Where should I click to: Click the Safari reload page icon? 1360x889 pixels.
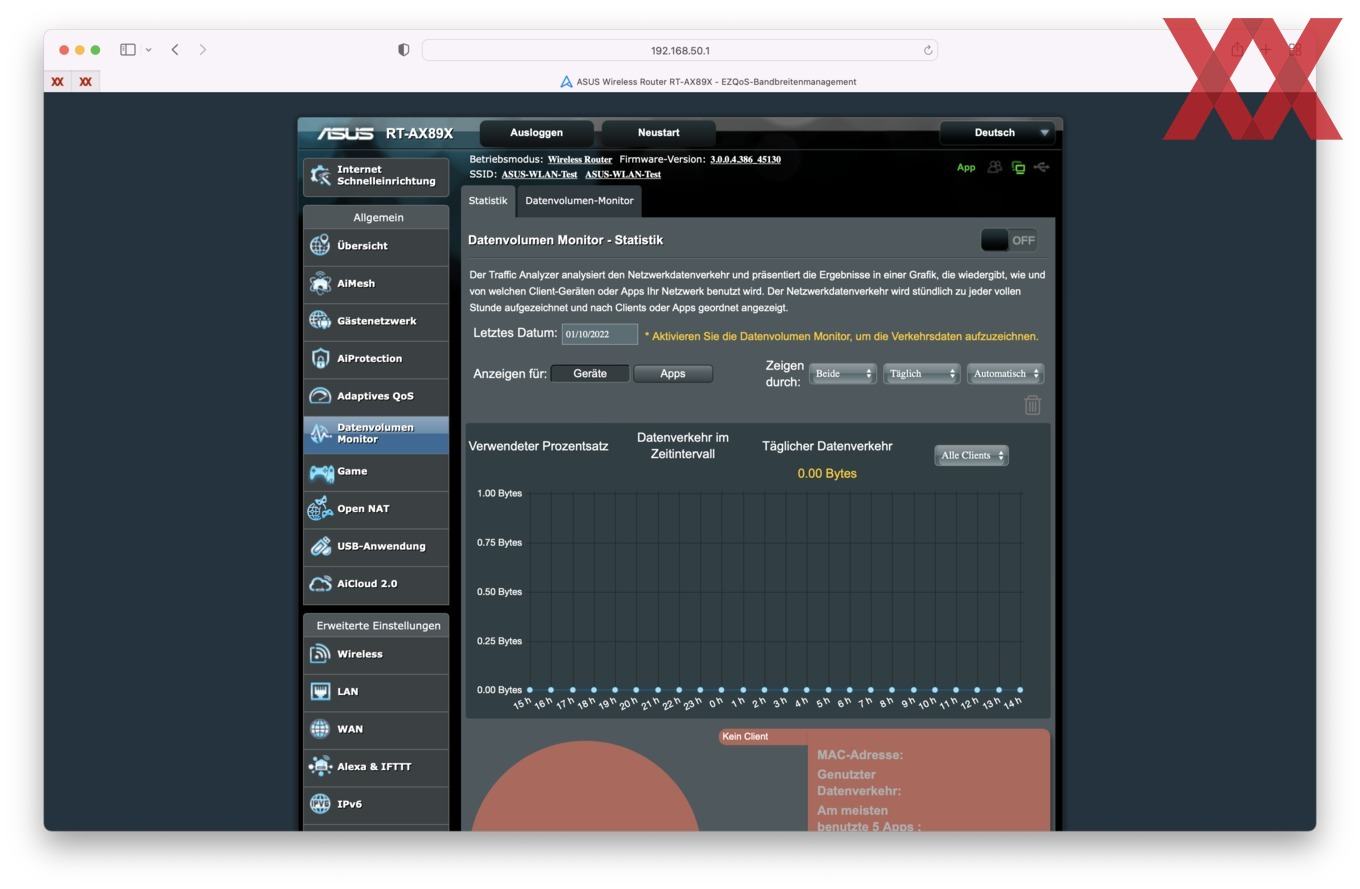coord(928,50)
